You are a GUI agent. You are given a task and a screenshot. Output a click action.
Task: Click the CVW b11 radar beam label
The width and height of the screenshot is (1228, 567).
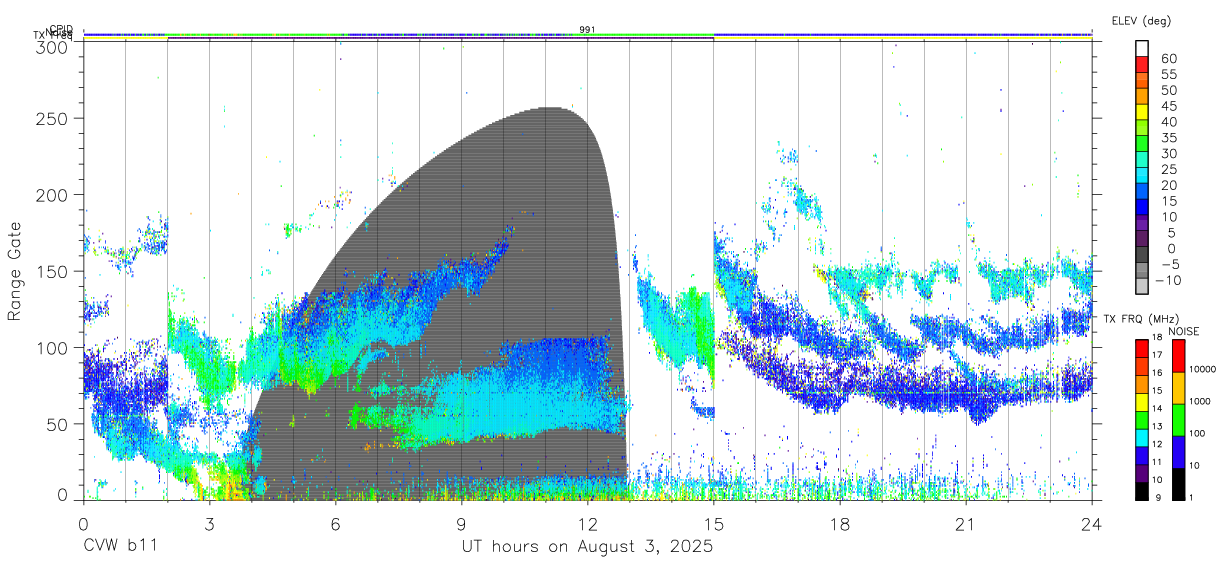120,547
